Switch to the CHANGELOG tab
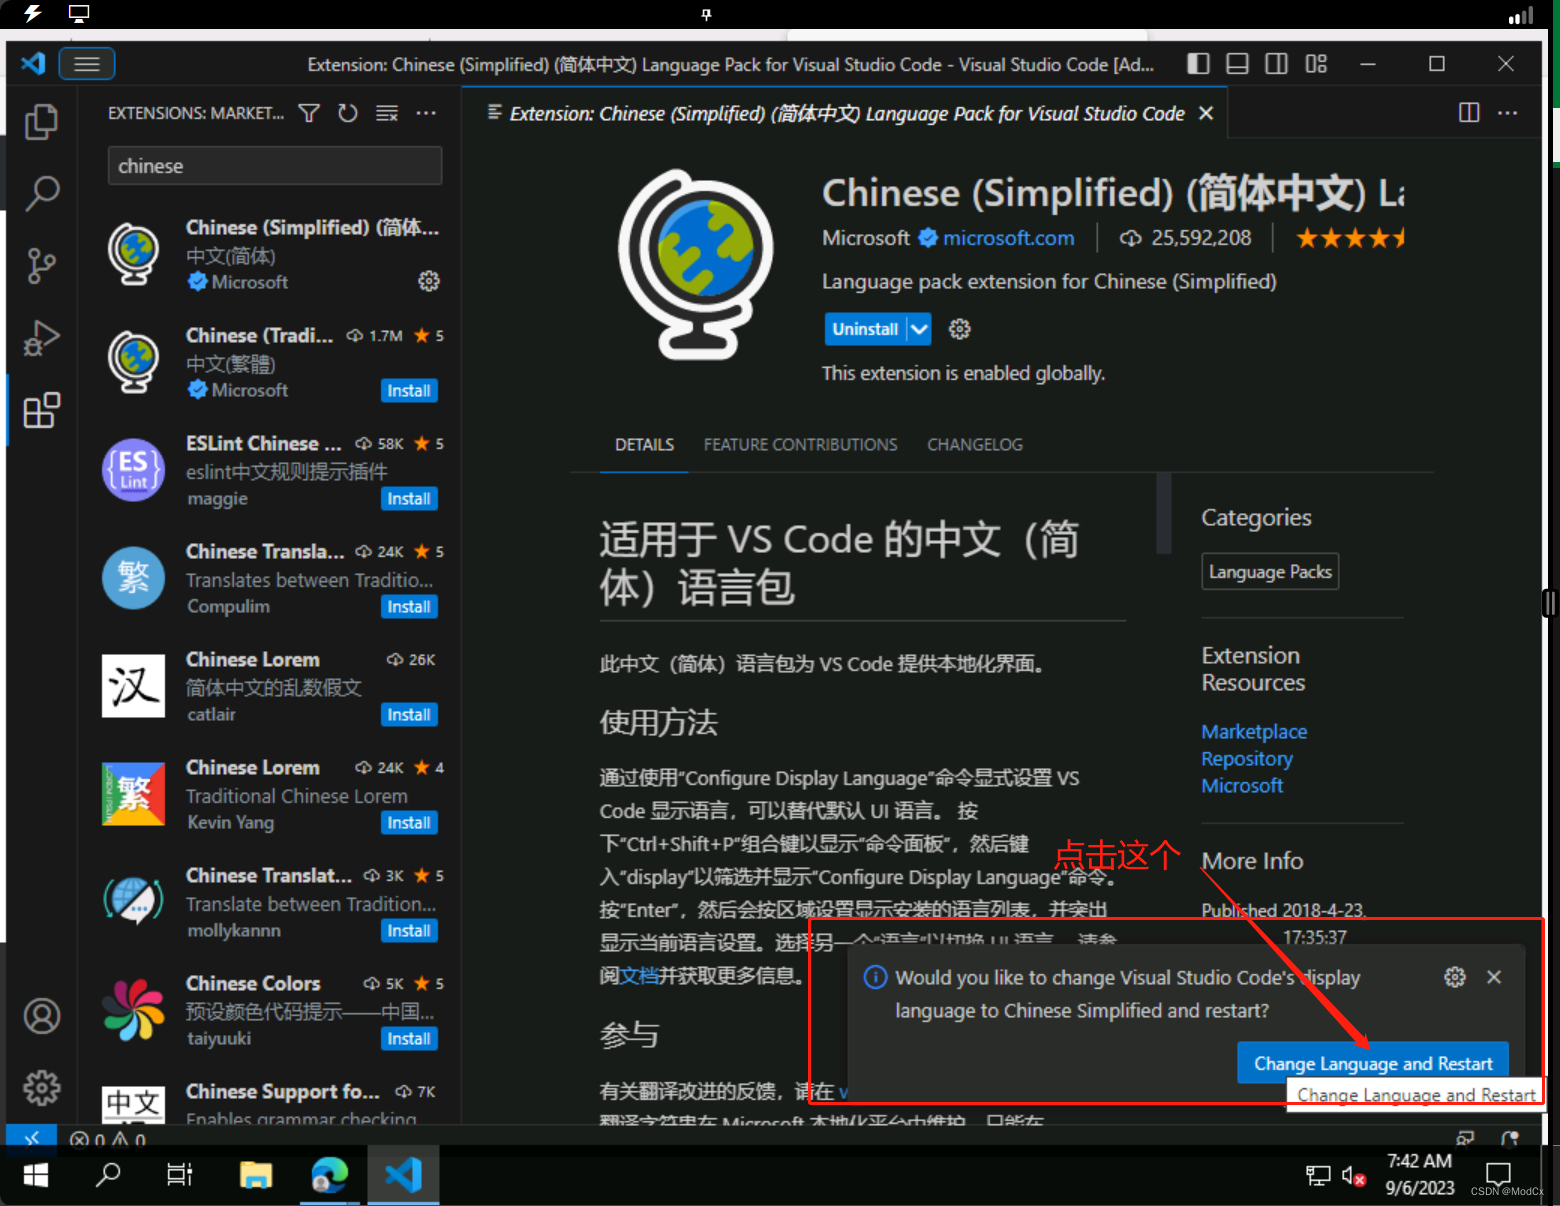Image resolution: width=1560 pixels, height=1206 pixels. click(x=975, y=445)
